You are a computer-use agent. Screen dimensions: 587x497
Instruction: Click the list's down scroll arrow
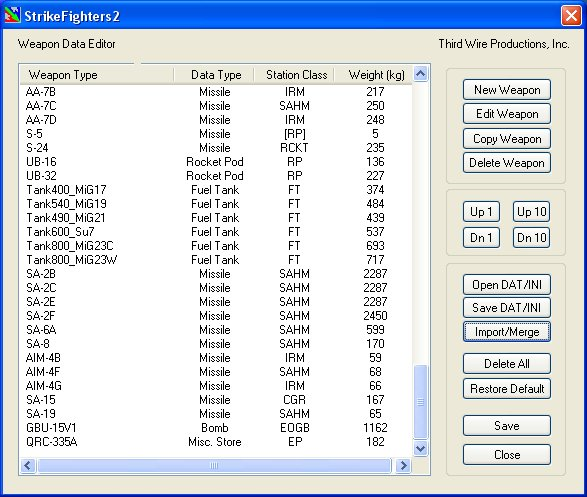pos(420,448)
